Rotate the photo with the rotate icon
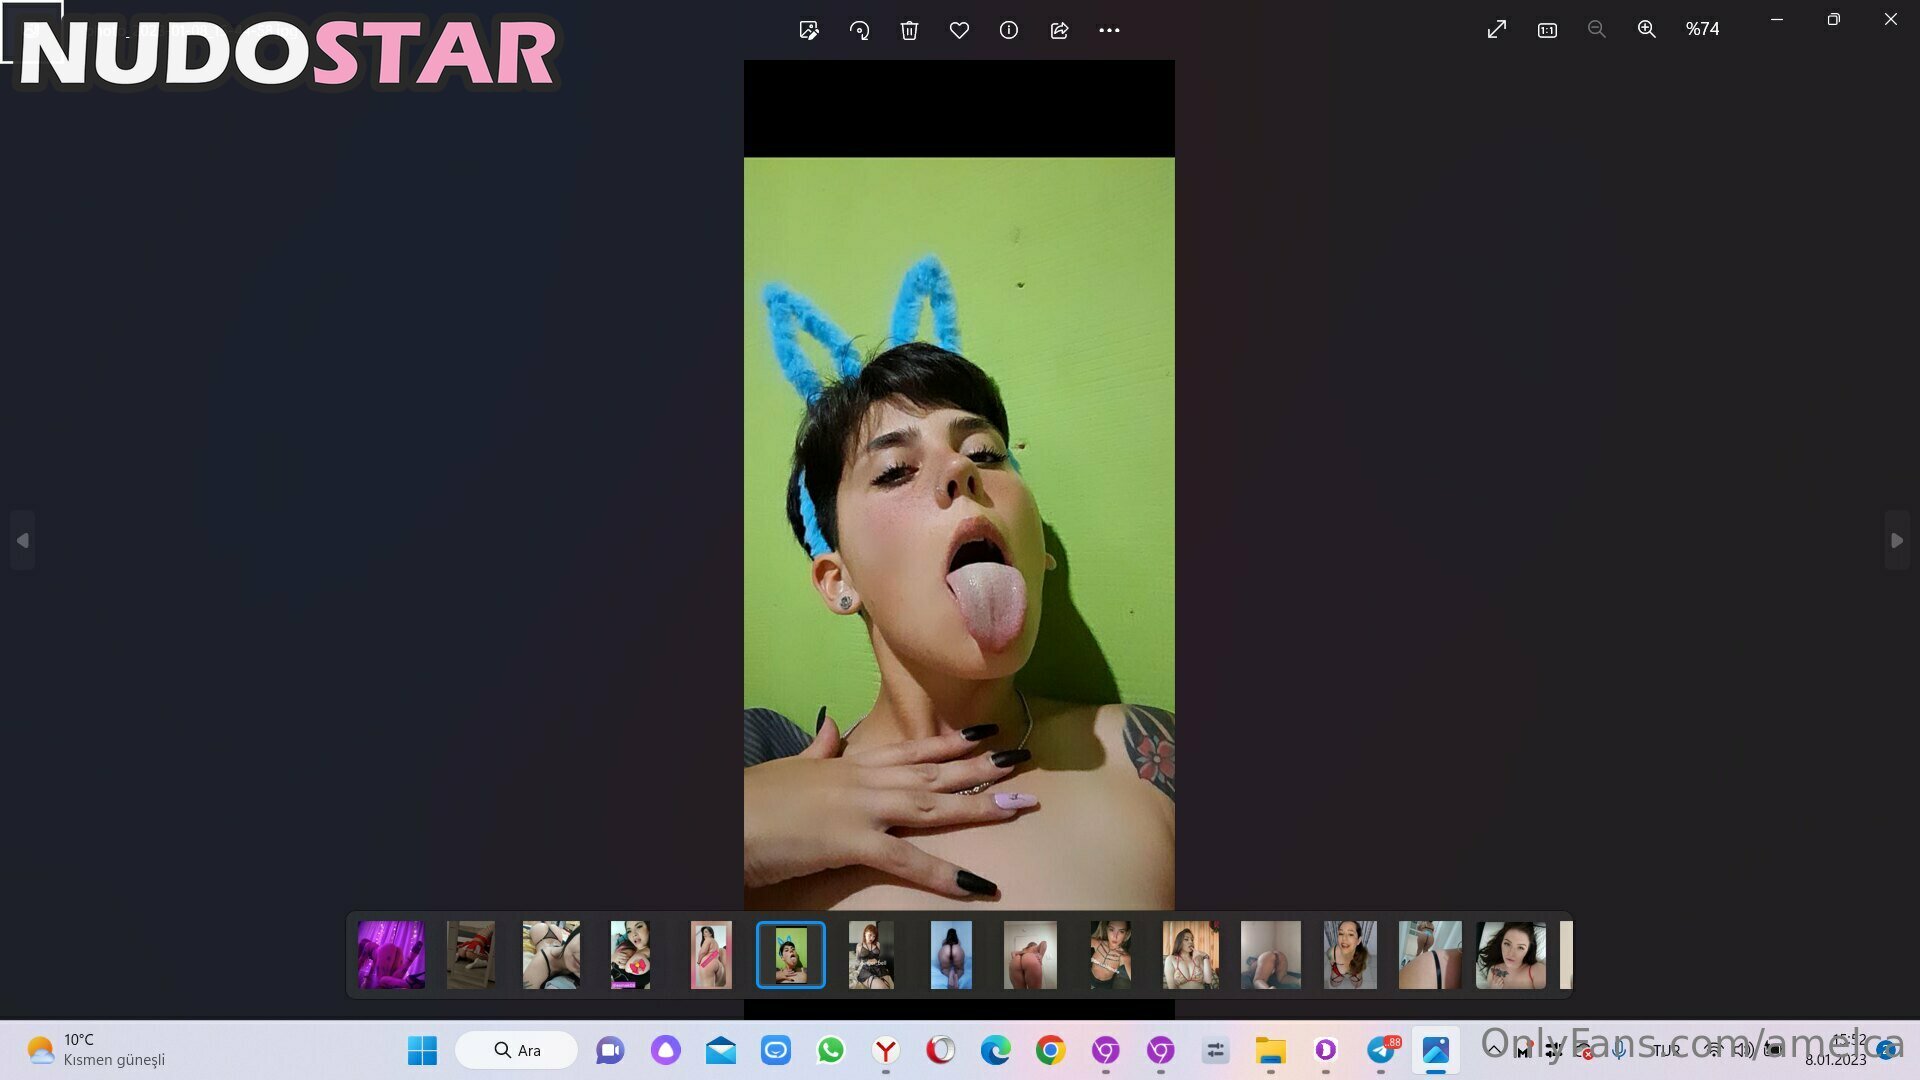 859,30
